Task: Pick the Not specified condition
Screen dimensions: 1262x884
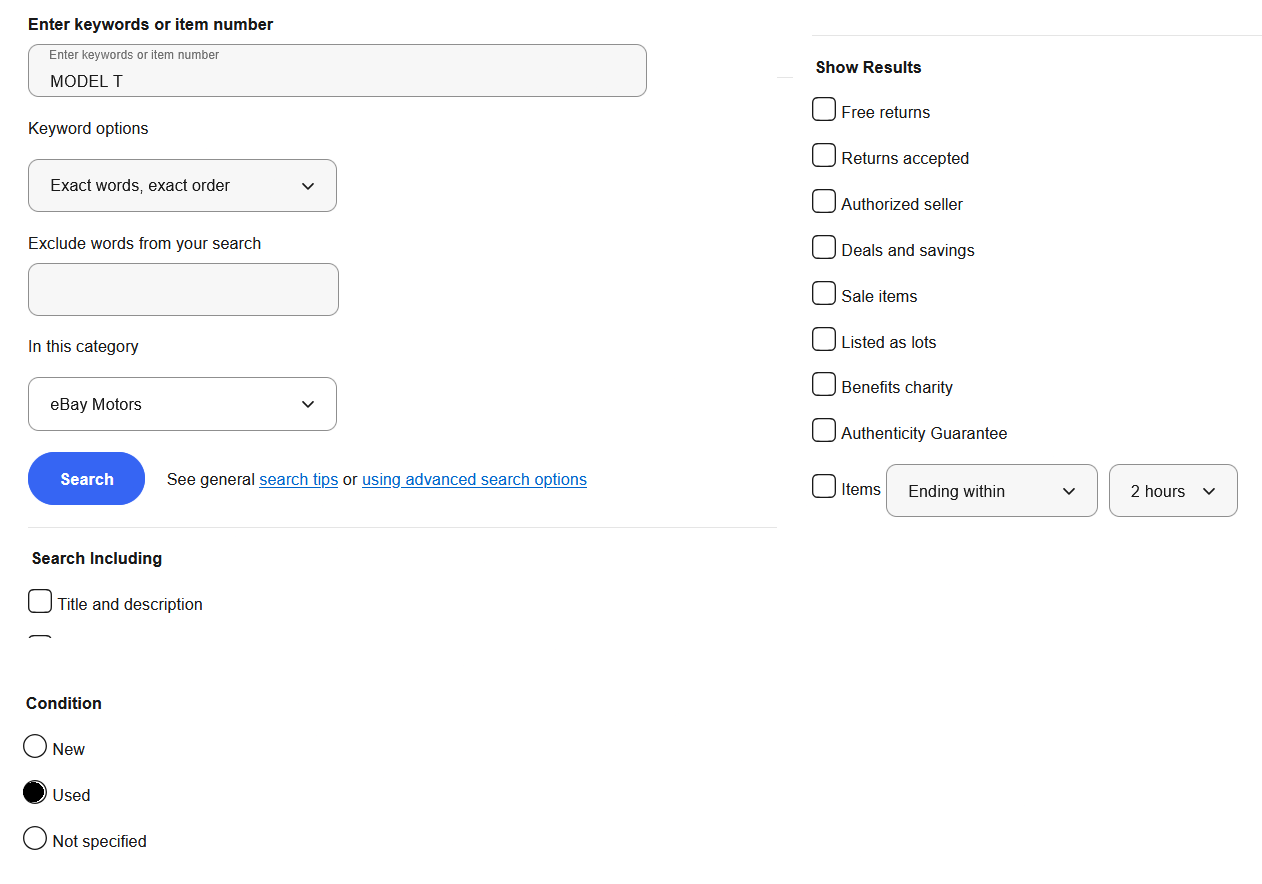Action: tap(35, 839)
